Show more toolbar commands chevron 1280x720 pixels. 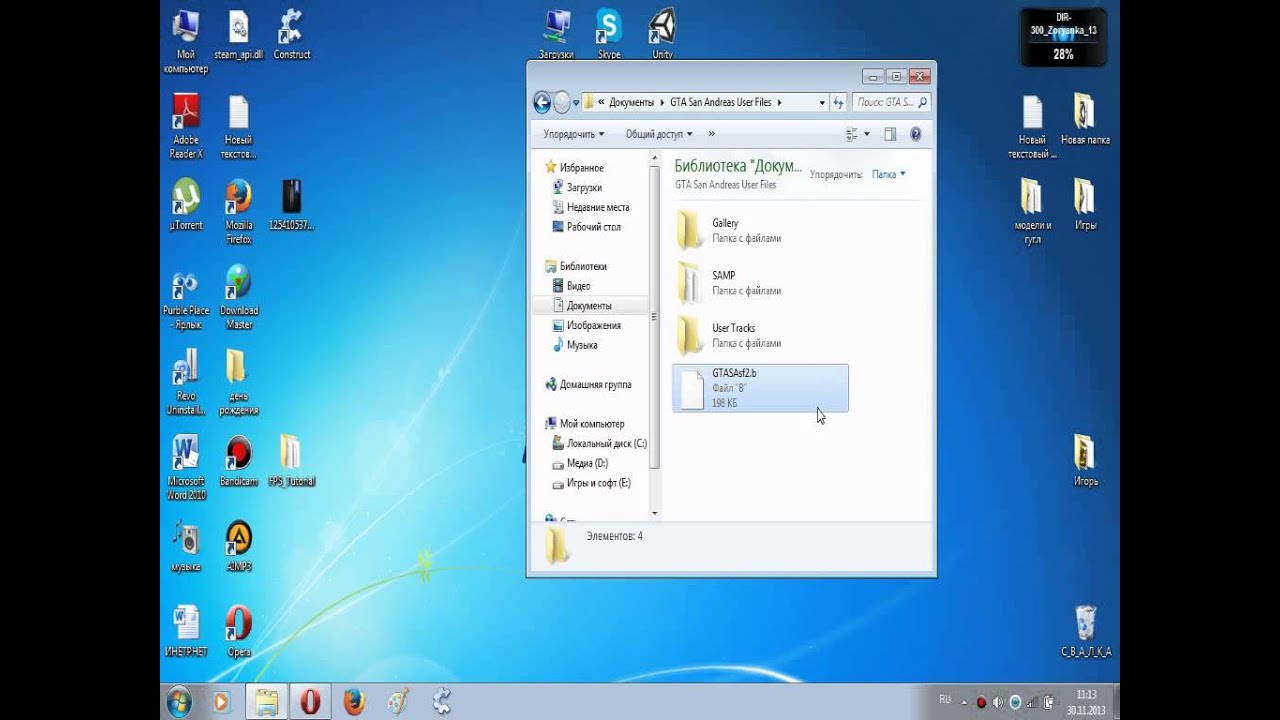coord(712,134)
